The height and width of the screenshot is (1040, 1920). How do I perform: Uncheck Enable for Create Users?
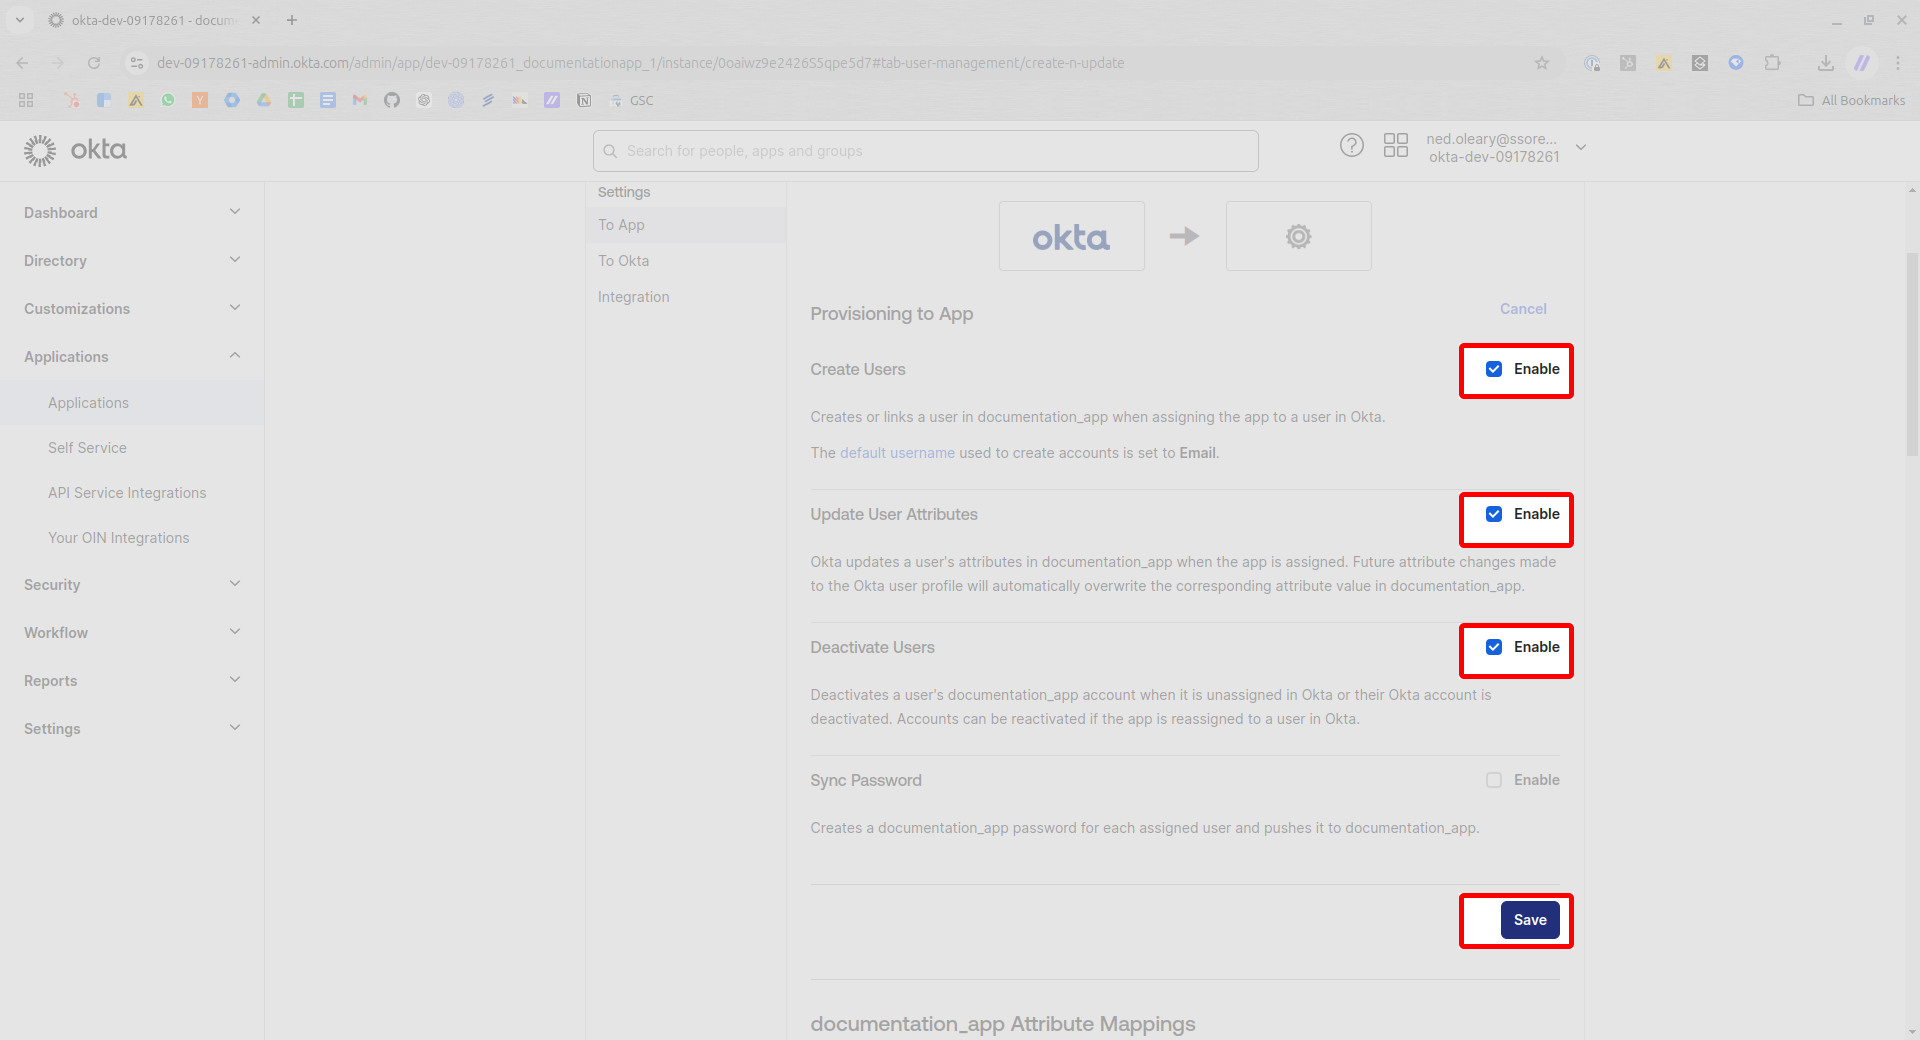point(1493,369)
